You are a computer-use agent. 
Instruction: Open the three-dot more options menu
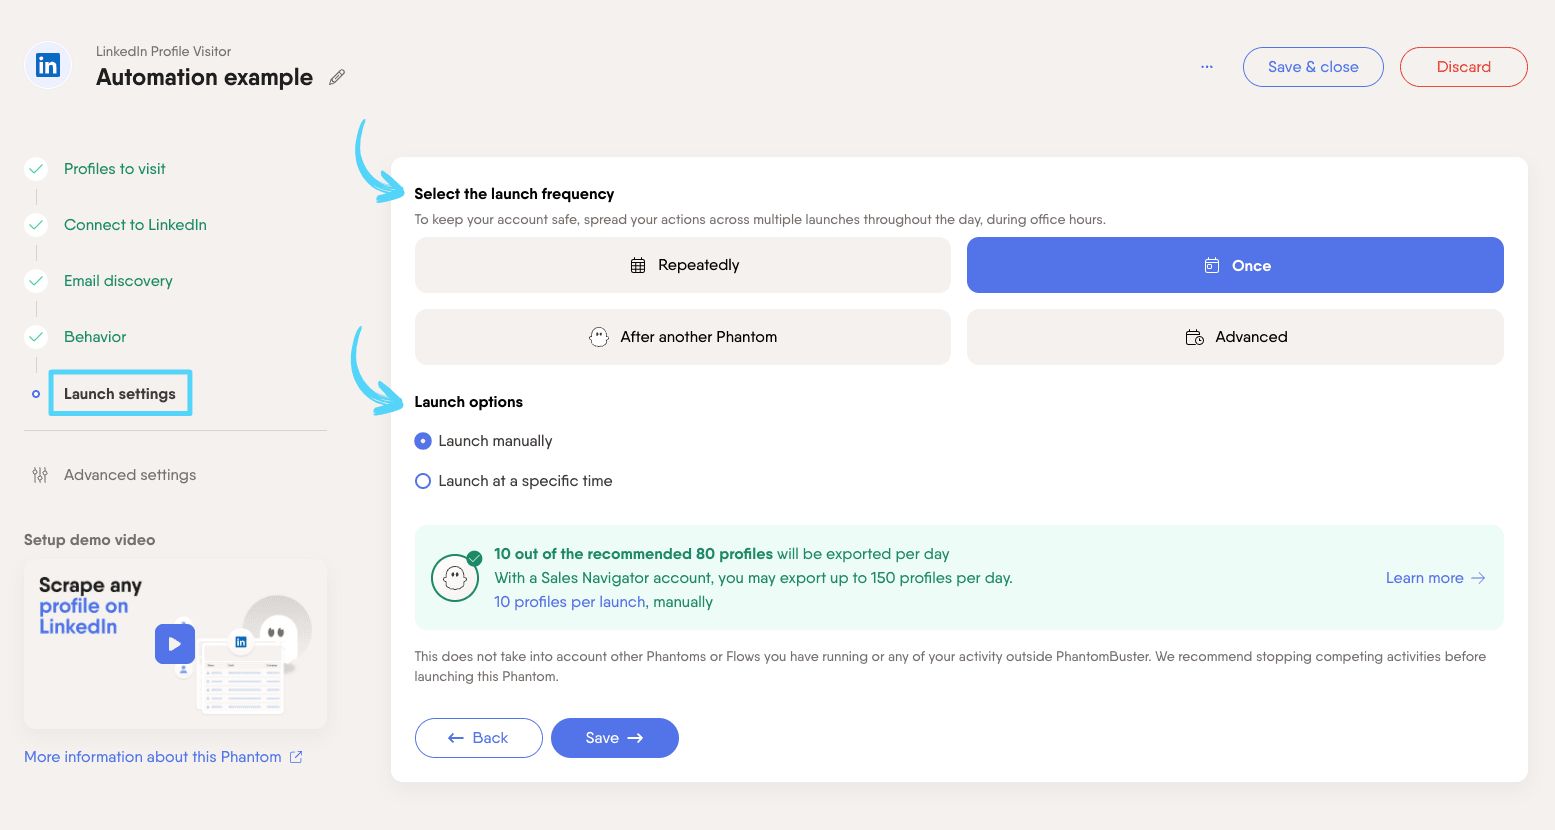coord(1207,67)
